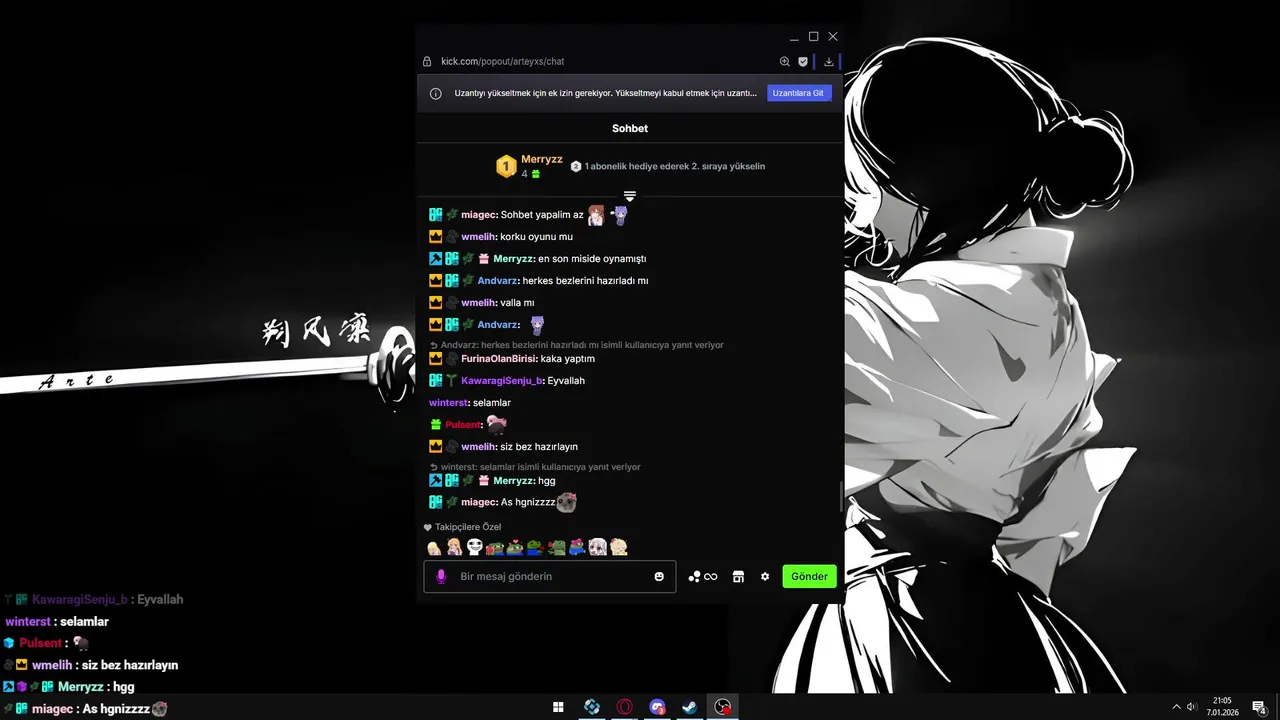1280x720 pixels.
Task: Open Steam from taskbar
Action: pyautogui.click(x=689, y=707)
